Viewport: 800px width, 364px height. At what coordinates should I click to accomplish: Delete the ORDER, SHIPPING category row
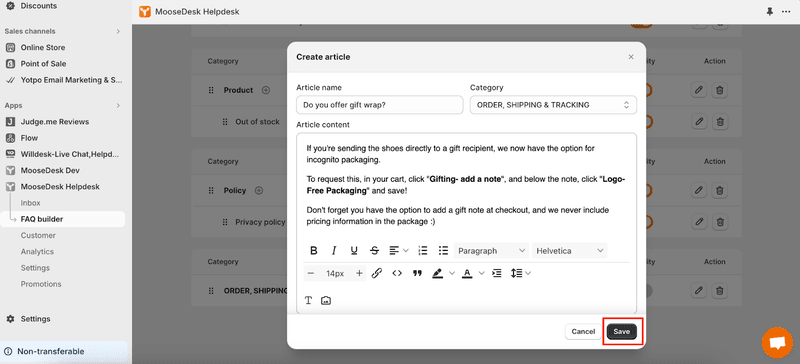pyautogui.click(x=719, y=290)
